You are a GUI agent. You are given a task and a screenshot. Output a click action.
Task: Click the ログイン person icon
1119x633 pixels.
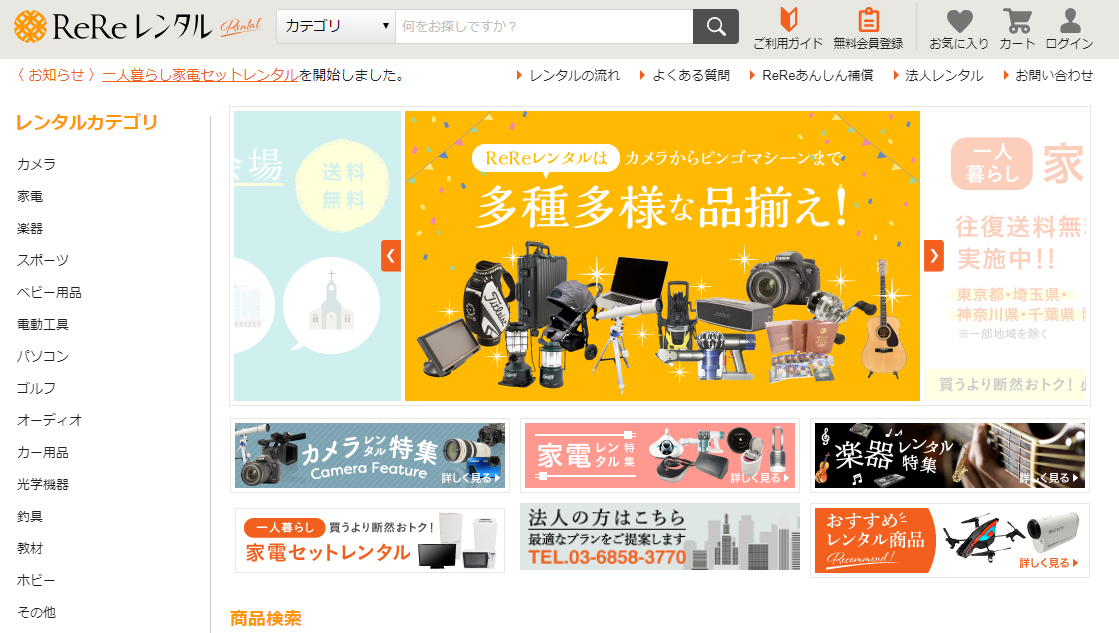1069,21
